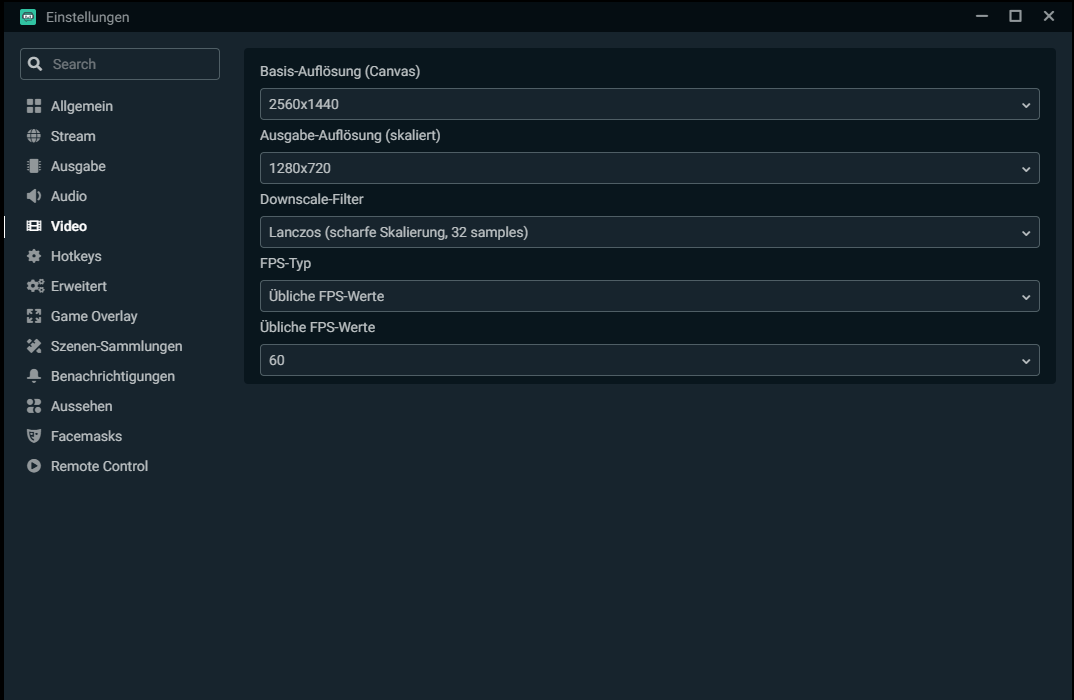Viewport: 1074px width, 700px height.
Task: Click the Remote Control play icon
Action: [34, 466]
